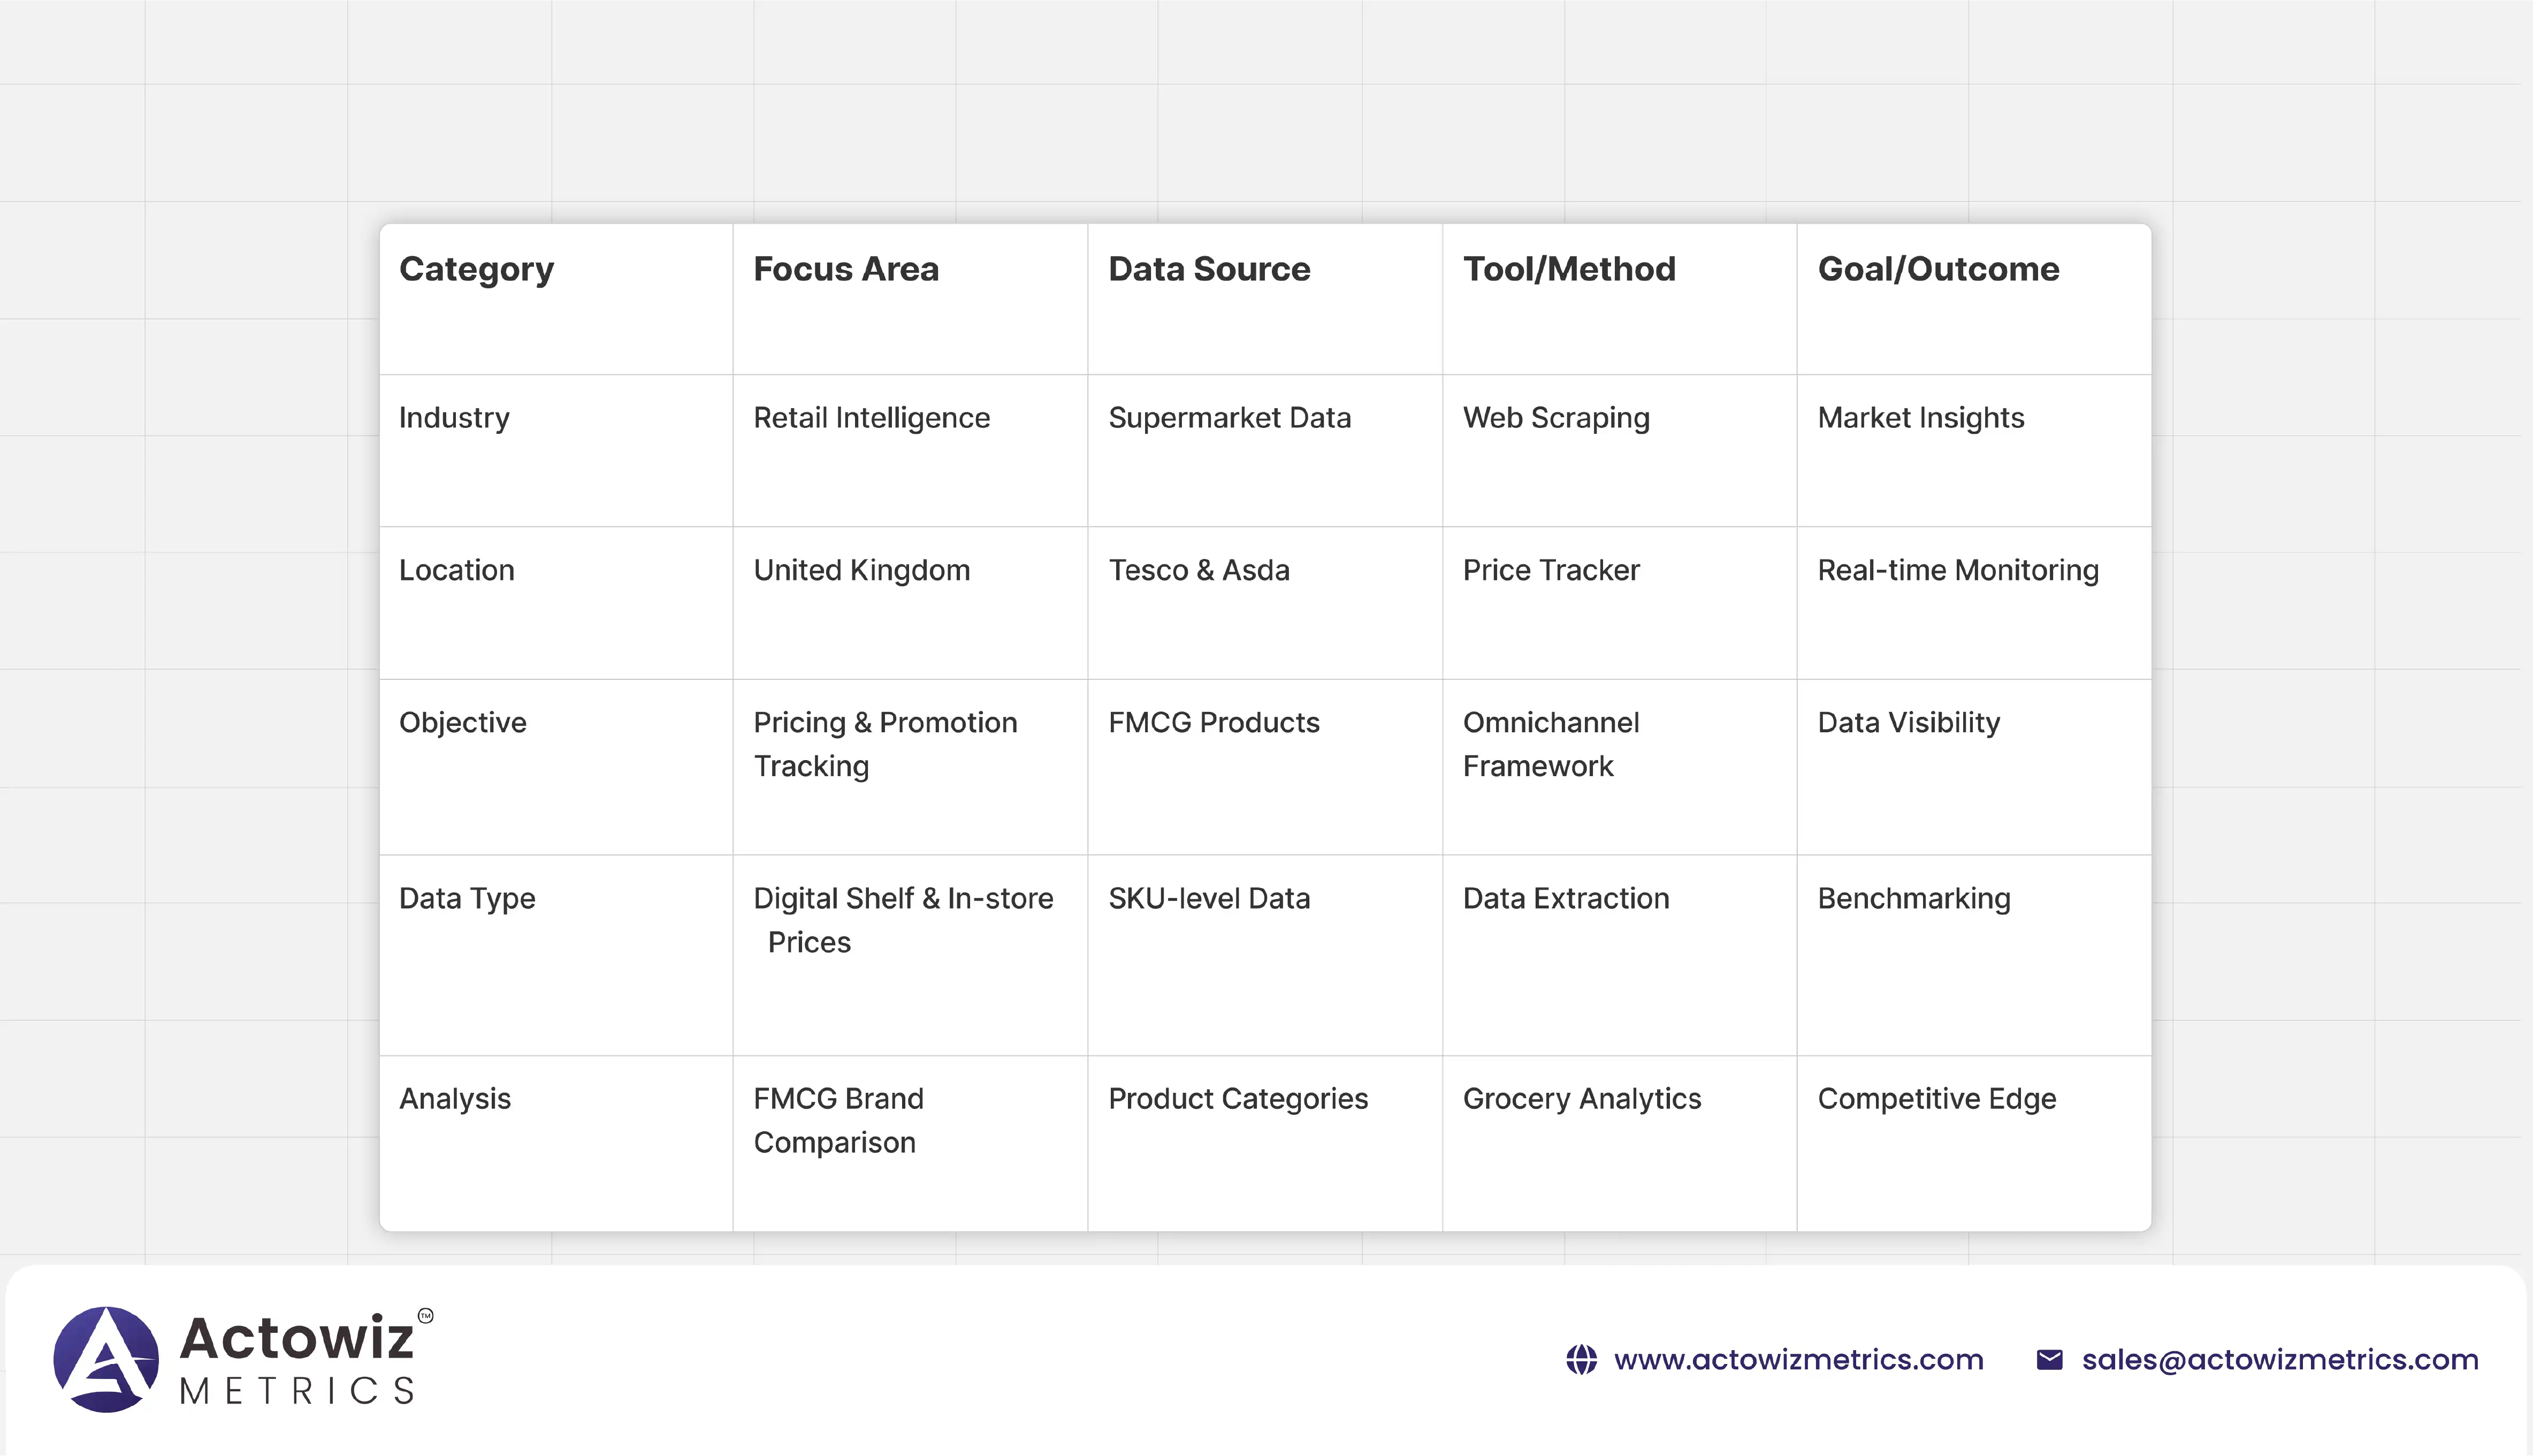Click the Omnichannel Framework cell
Screen dimensions: 2533x1456
[1551, 744]
